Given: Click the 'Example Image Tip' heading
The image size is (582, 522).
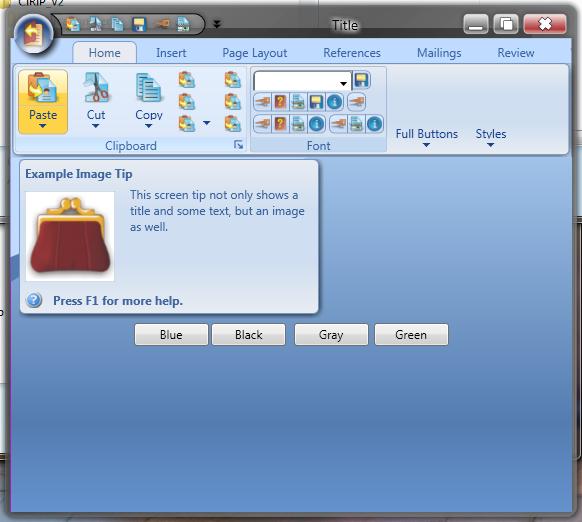Looking at the screenshot, I should click(x=79, y=174).
